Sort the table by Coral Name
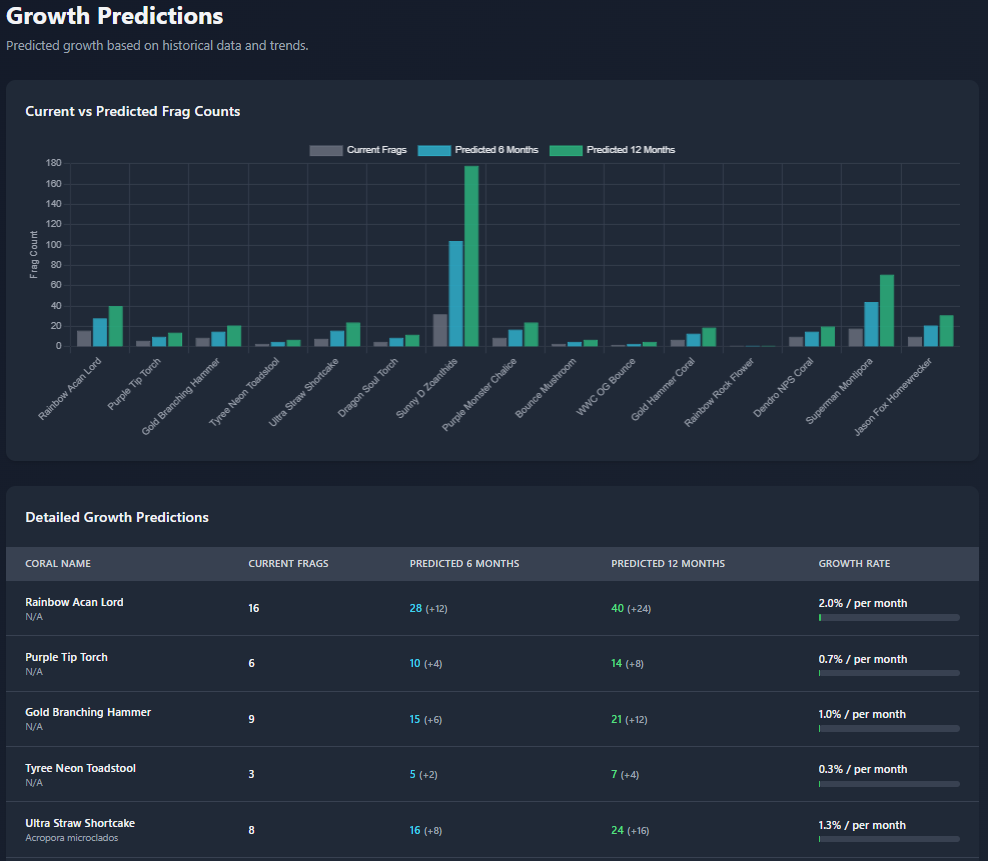Screen dimensions: 988x861 57,563
